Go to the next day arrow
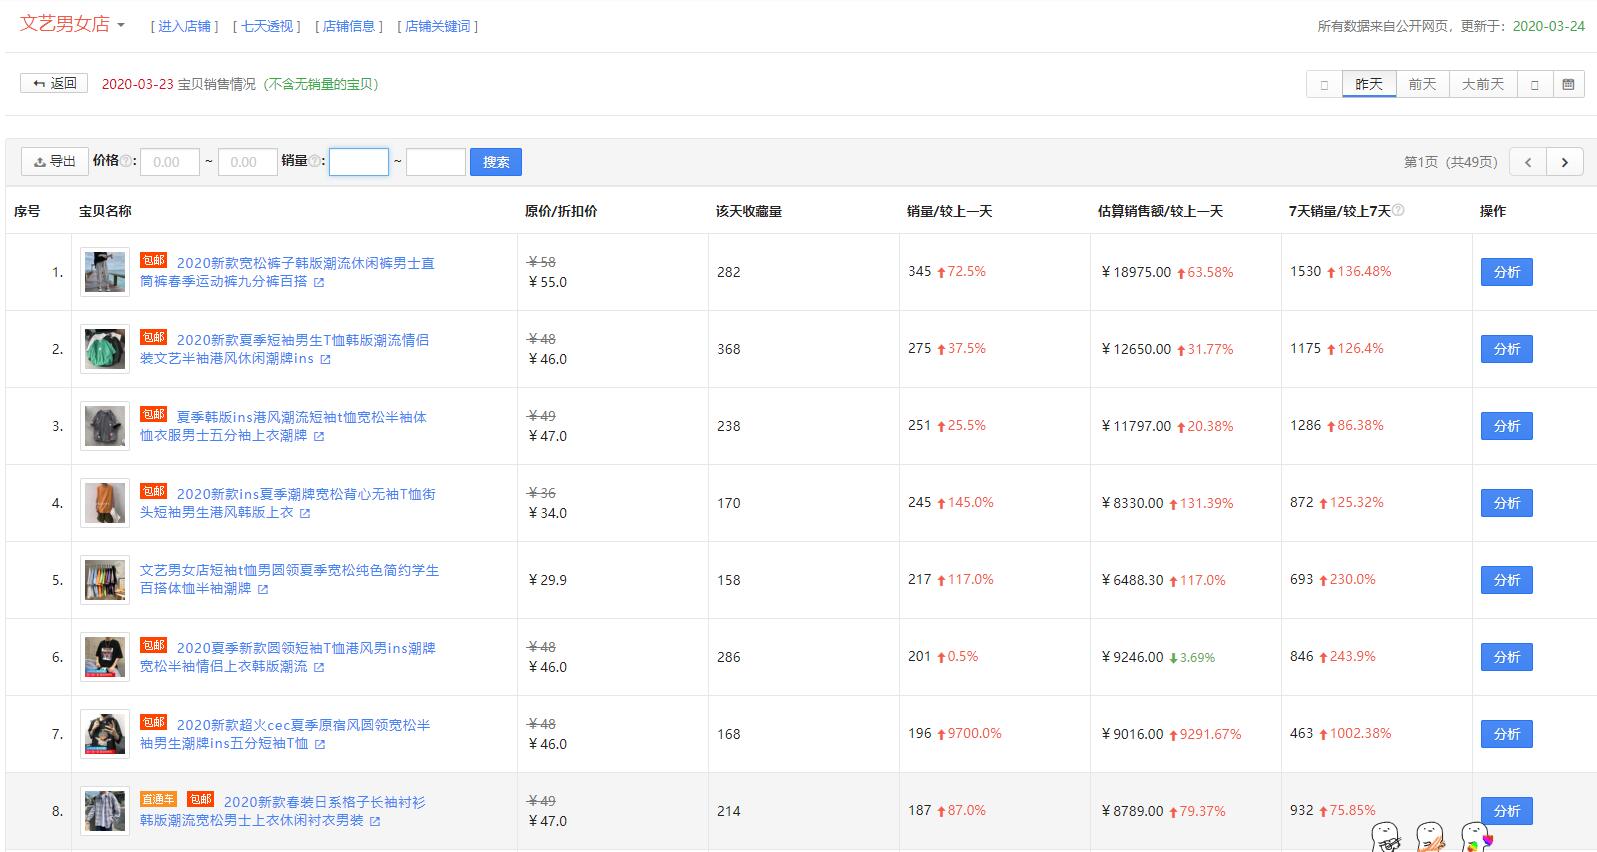The image size is (1597, 852). click(1535, 84)
